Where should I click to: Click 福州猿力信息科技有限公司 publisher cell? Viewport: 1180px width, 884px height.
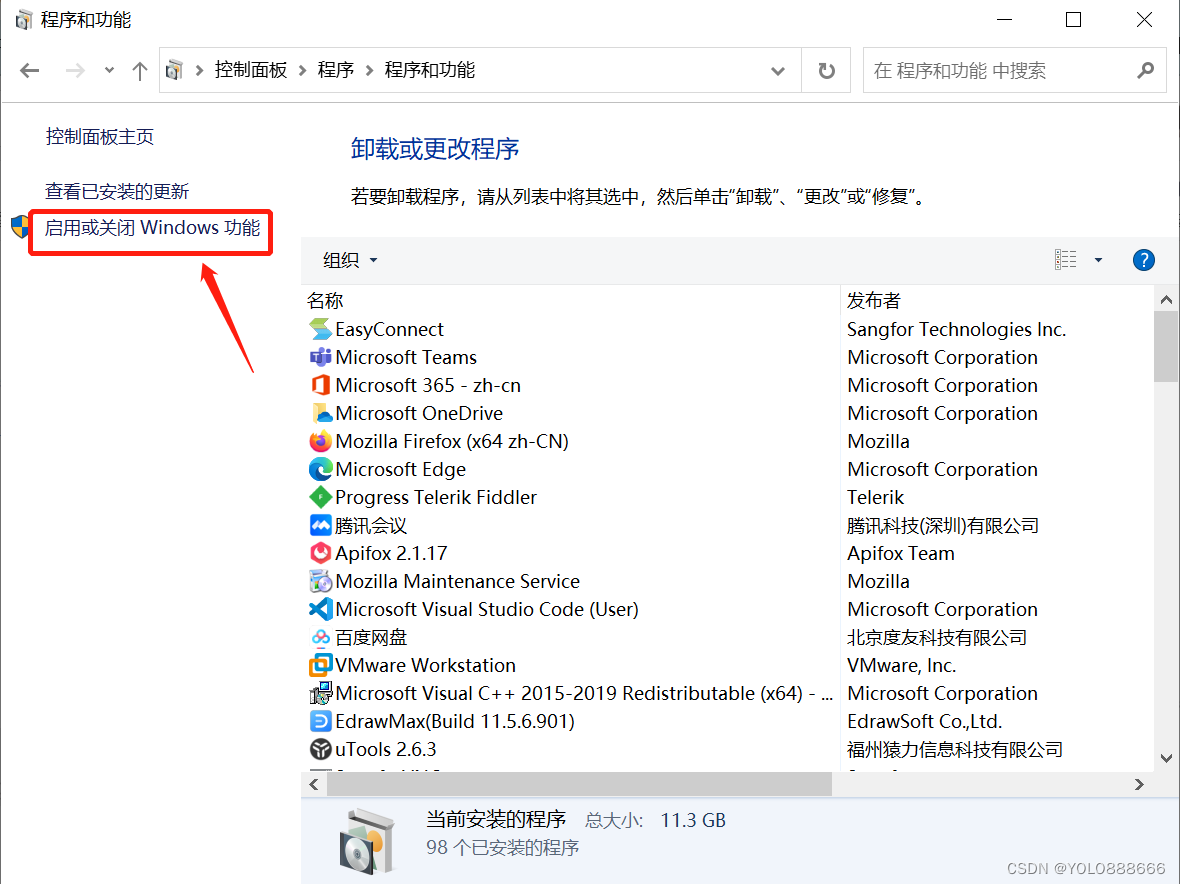(x=955, y=749)
